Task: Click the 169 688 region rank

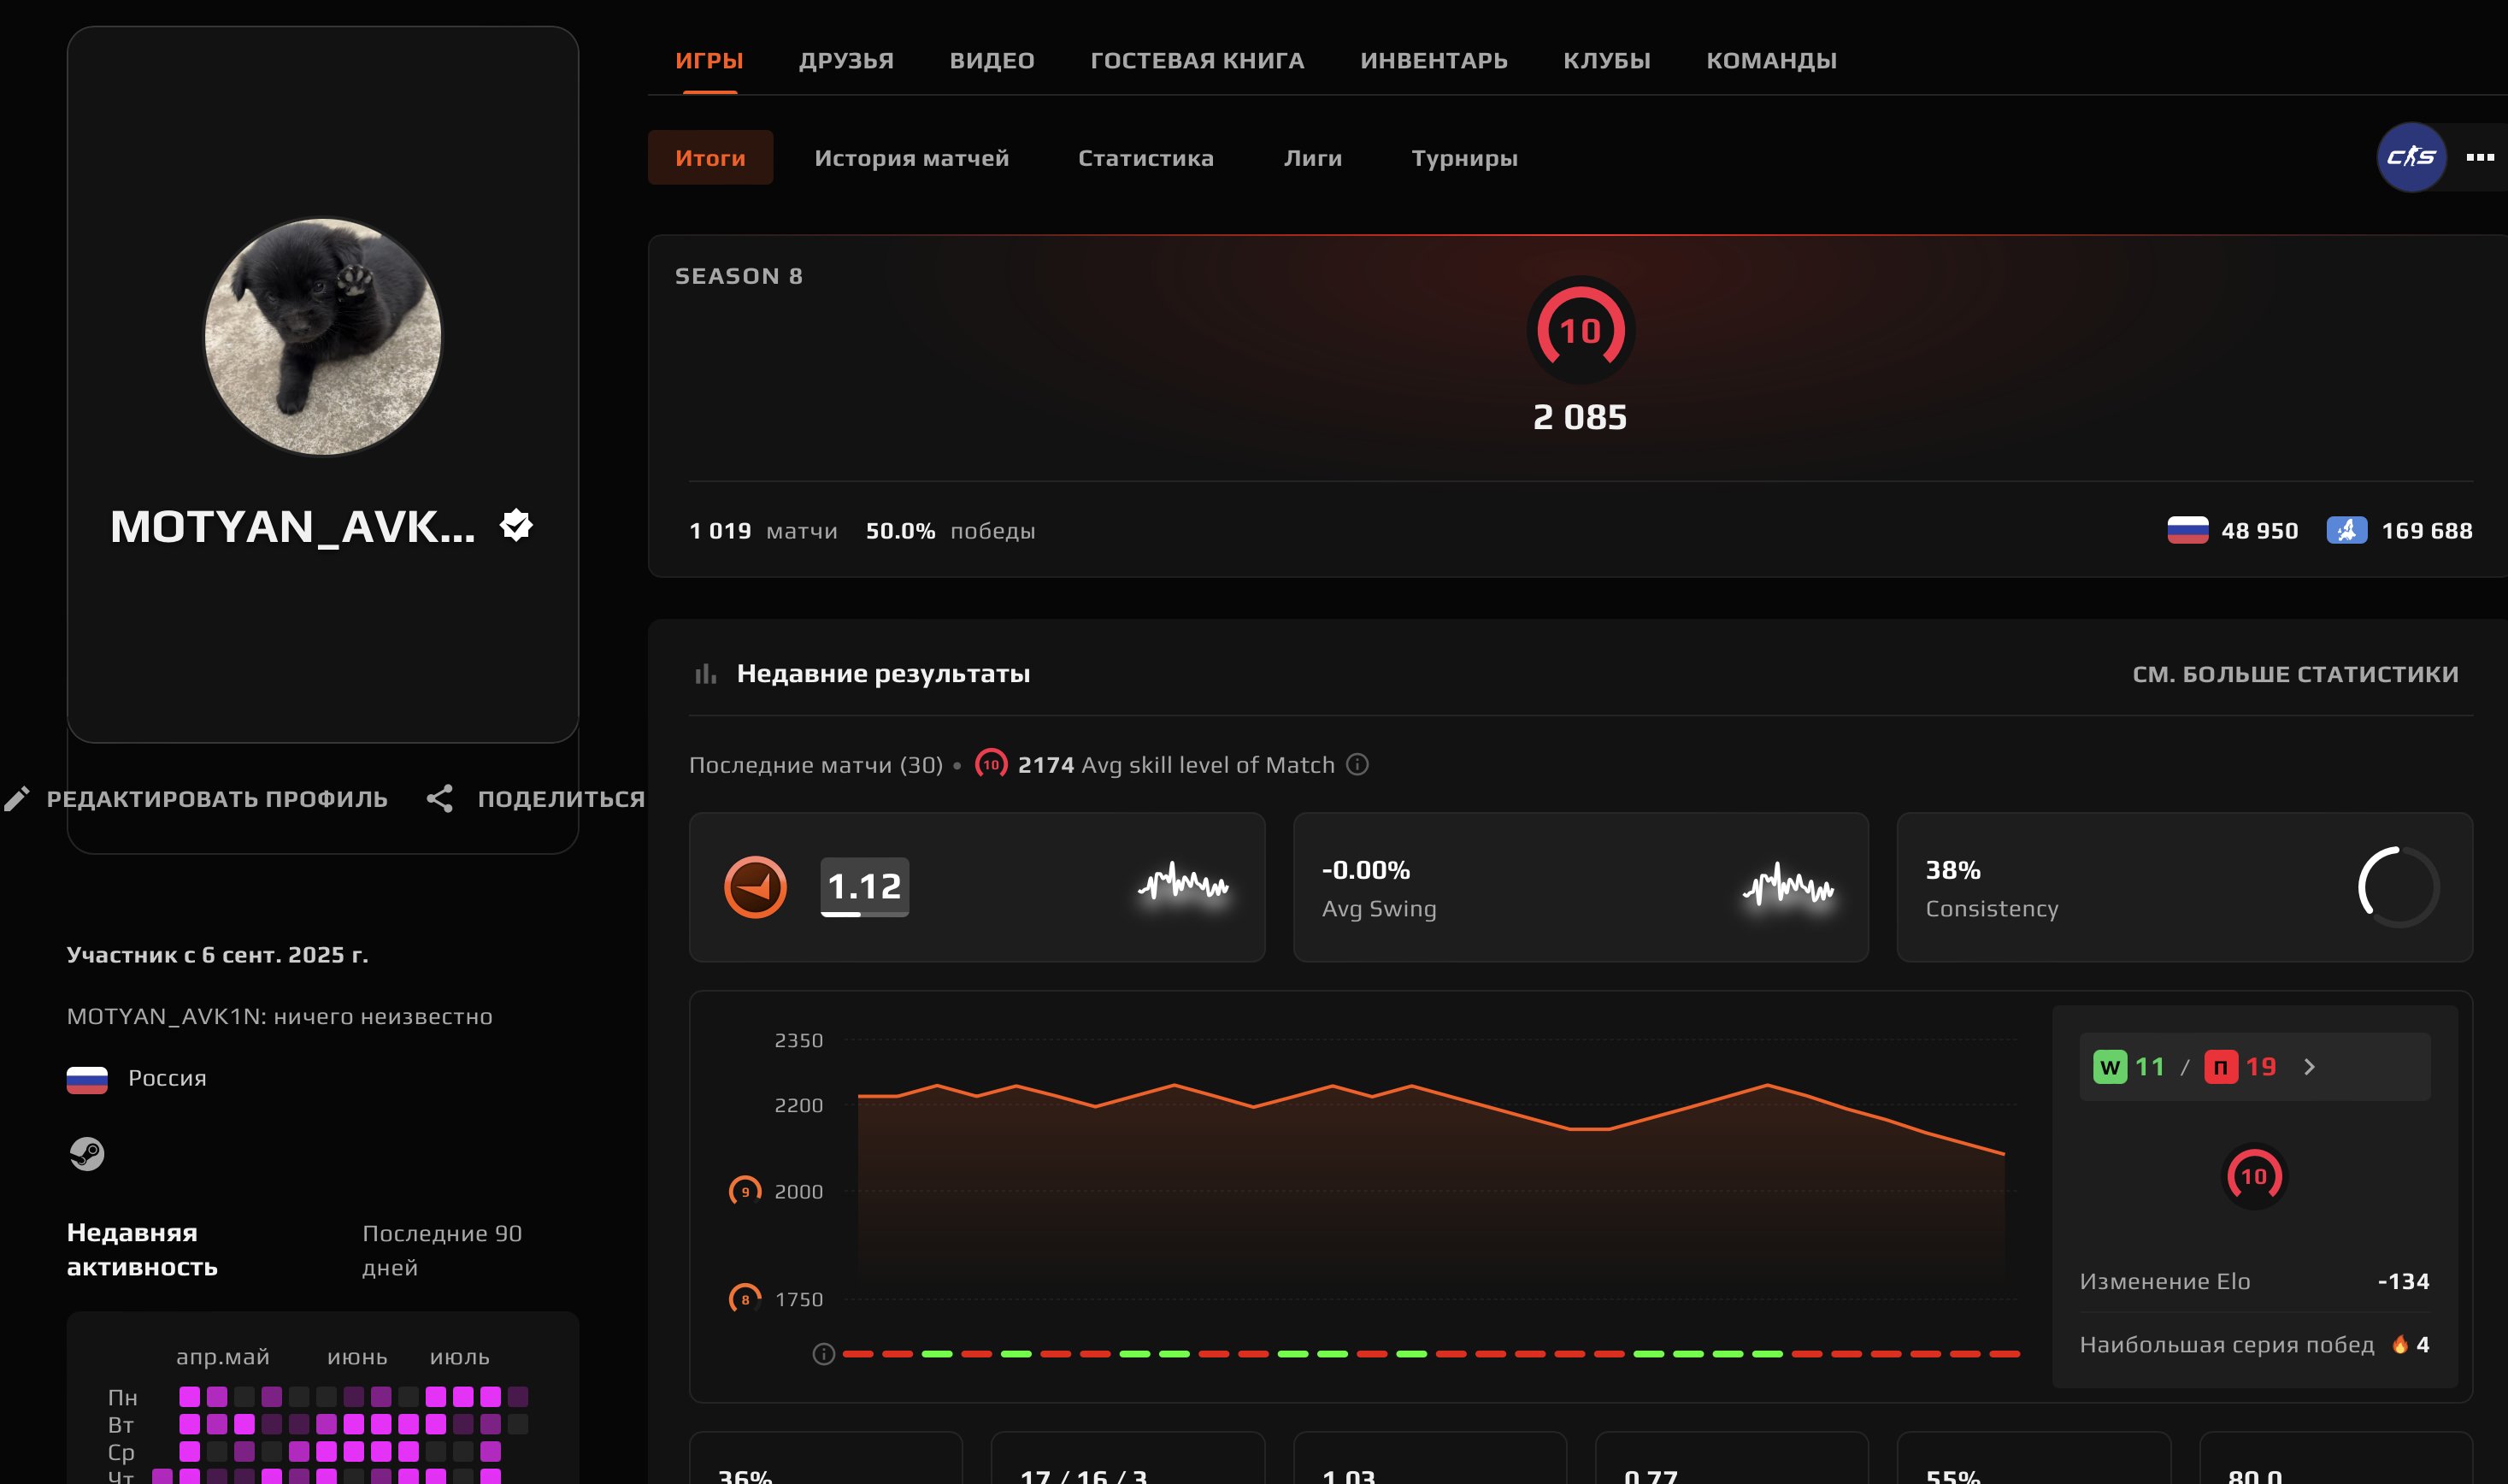Action: 2427,530
